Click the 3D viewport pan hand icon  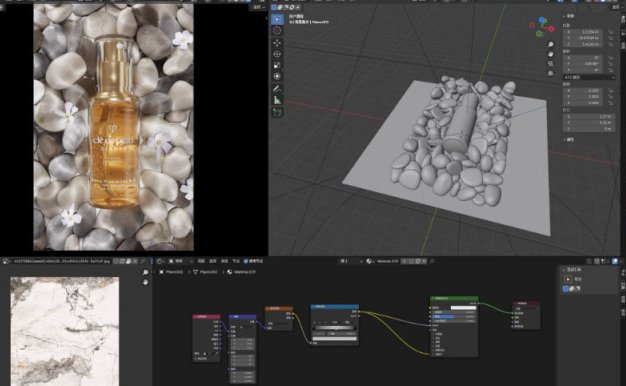coord(551,54)
